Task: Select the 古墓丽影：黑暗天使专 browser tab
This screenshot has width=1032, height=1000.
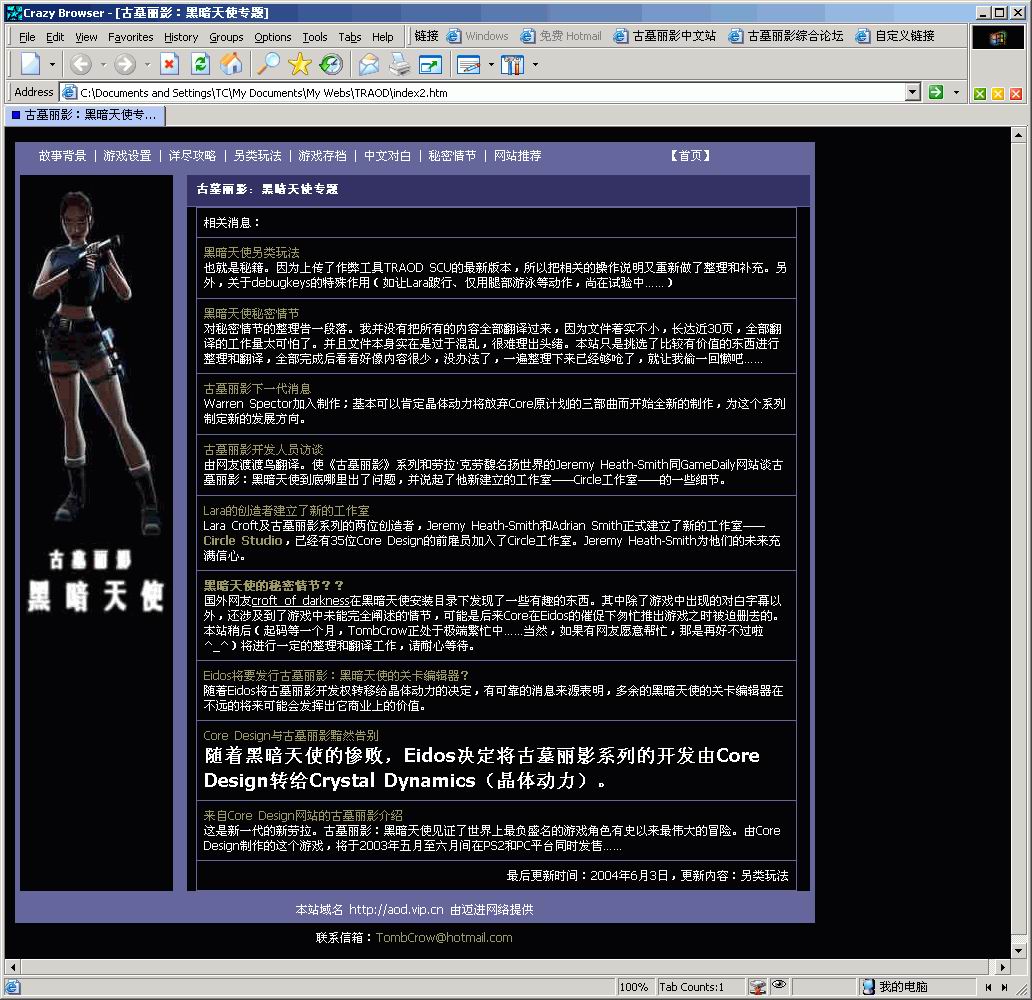Action: 85,115
